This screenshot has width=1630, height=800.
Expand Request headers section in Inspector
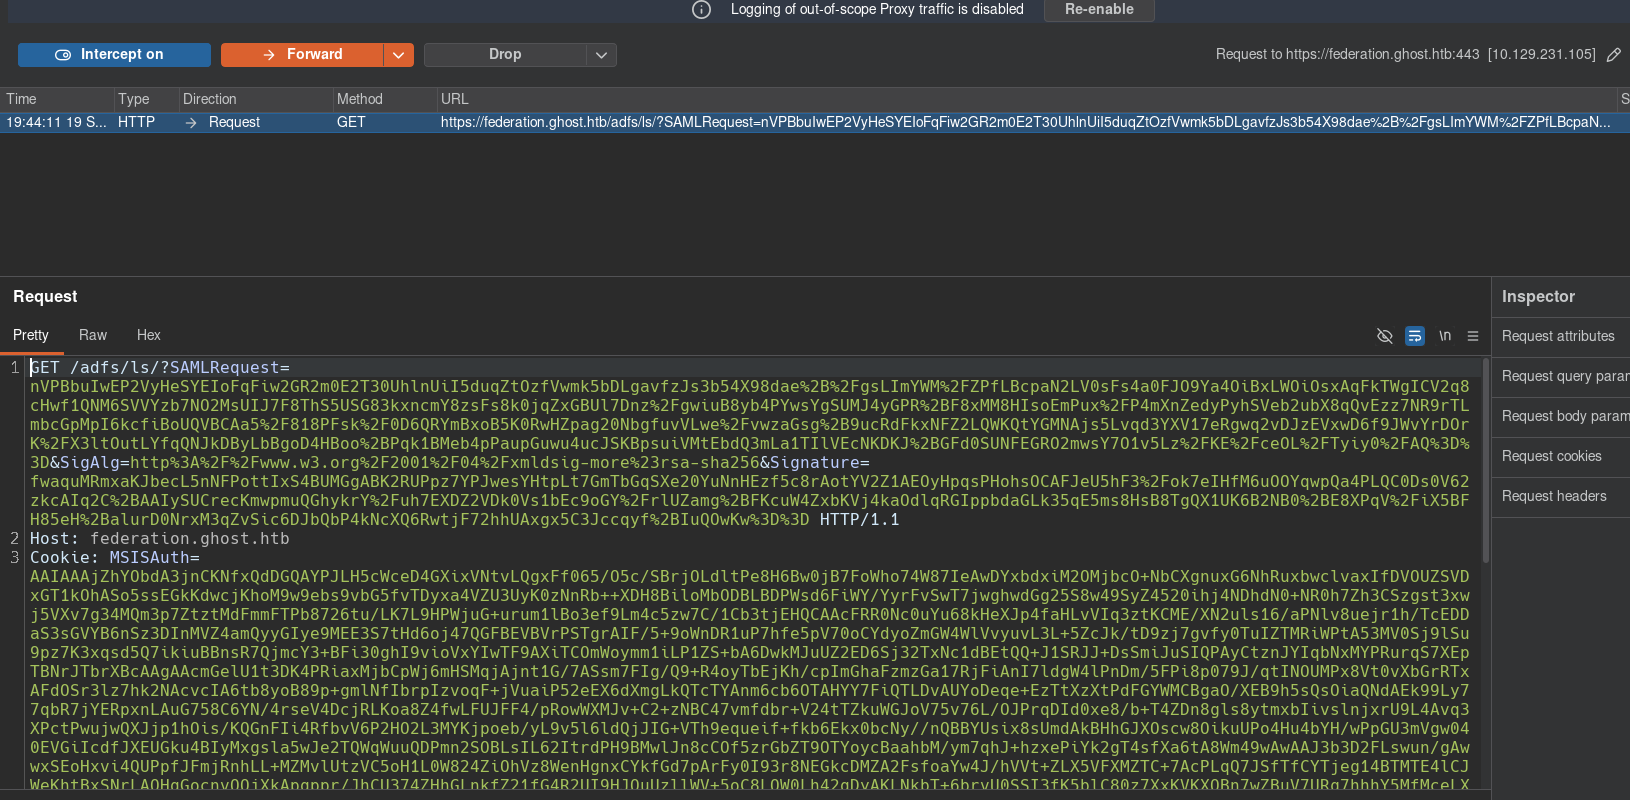[x=1560, y=496]
